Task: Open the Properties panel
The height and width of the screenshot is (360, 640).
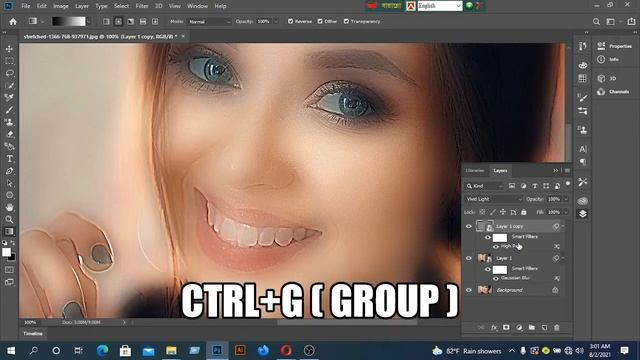Action: tap(615, 46)
